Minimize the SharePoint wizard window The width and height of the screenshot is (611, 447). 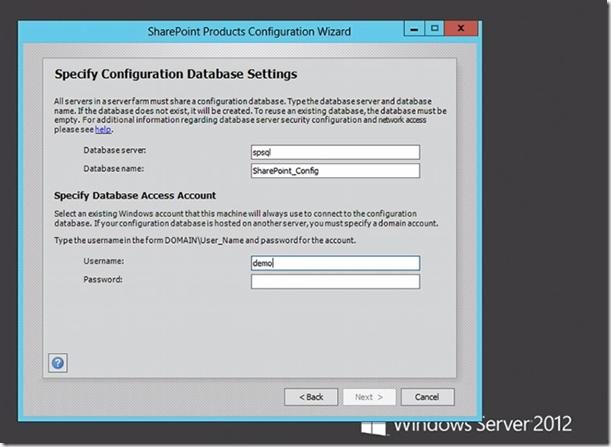click(x=414, y=28)
